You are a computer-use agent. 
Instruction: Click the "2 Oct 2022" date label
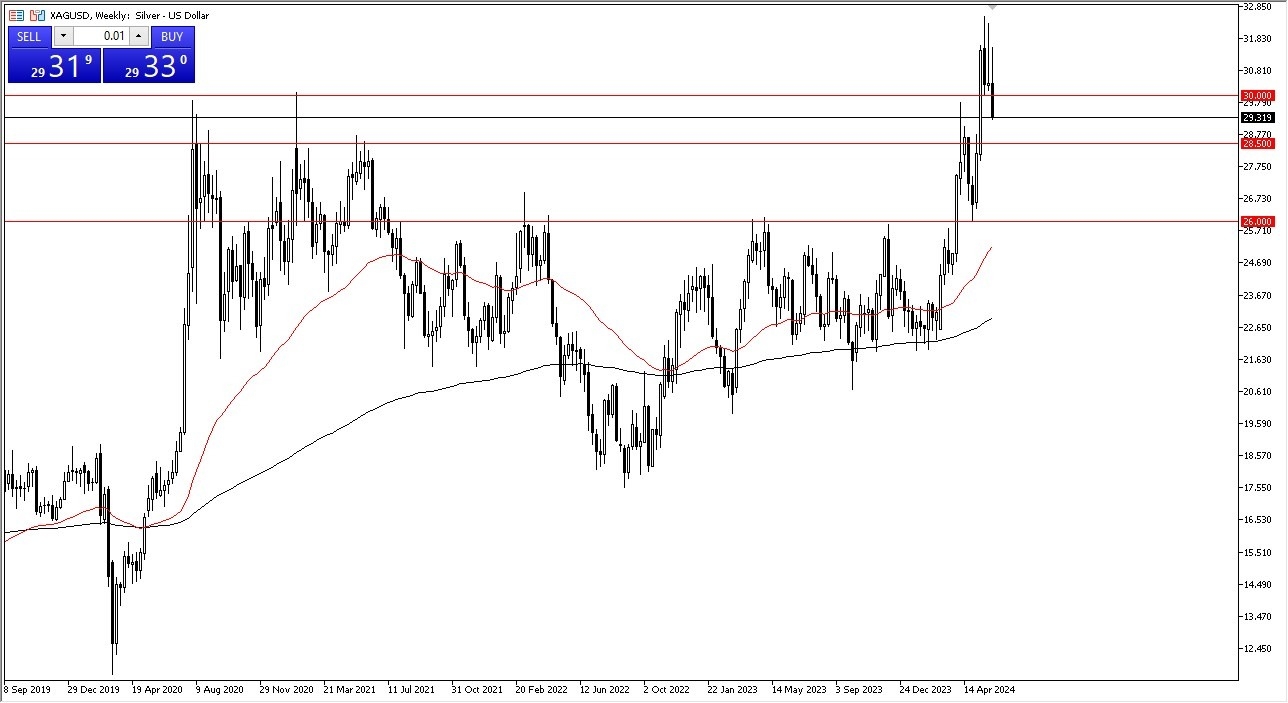tap(667, 689)
